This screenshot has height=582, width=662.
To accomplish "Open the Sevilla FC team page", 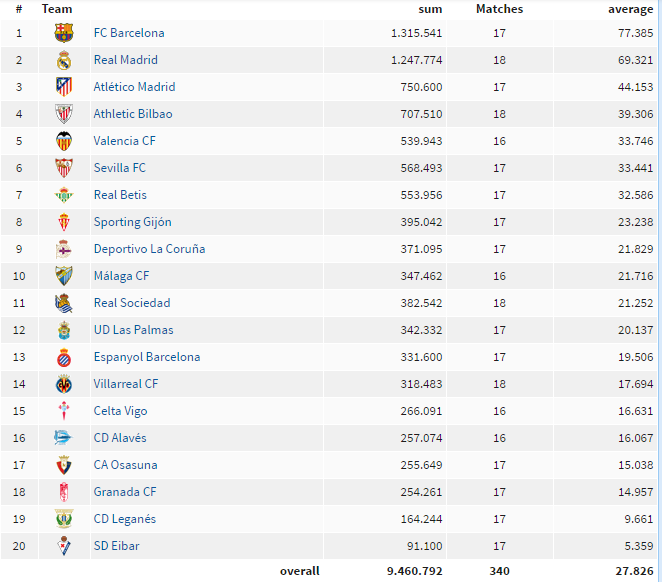I will pyautogui.click(x=120, y=168).
